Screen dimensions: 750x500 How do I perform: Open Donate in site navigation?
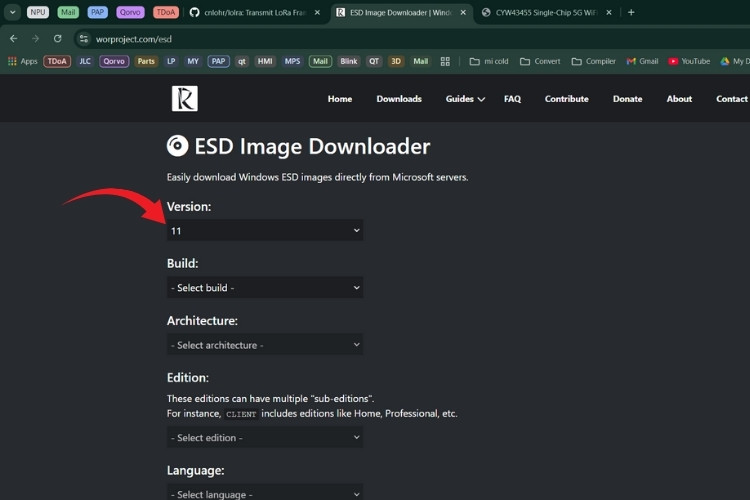(628, 99)
